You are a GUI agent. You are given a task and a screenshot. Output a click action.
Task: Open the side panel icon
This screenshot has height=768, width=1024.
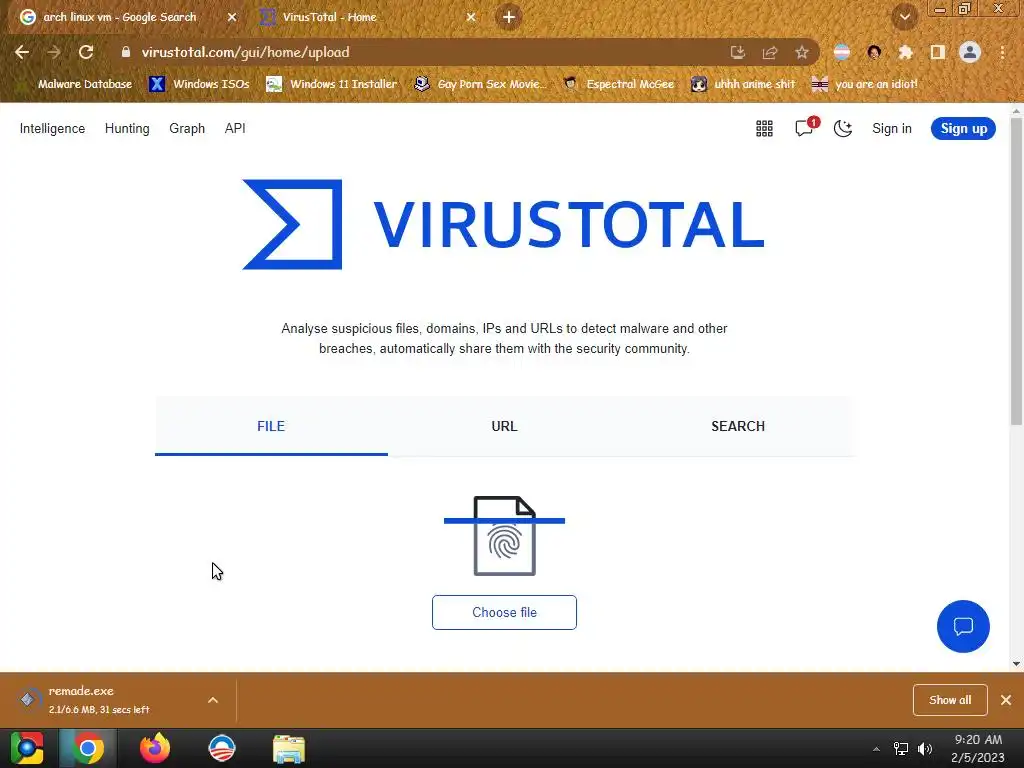pyautogui.click(x=938, y=52)
